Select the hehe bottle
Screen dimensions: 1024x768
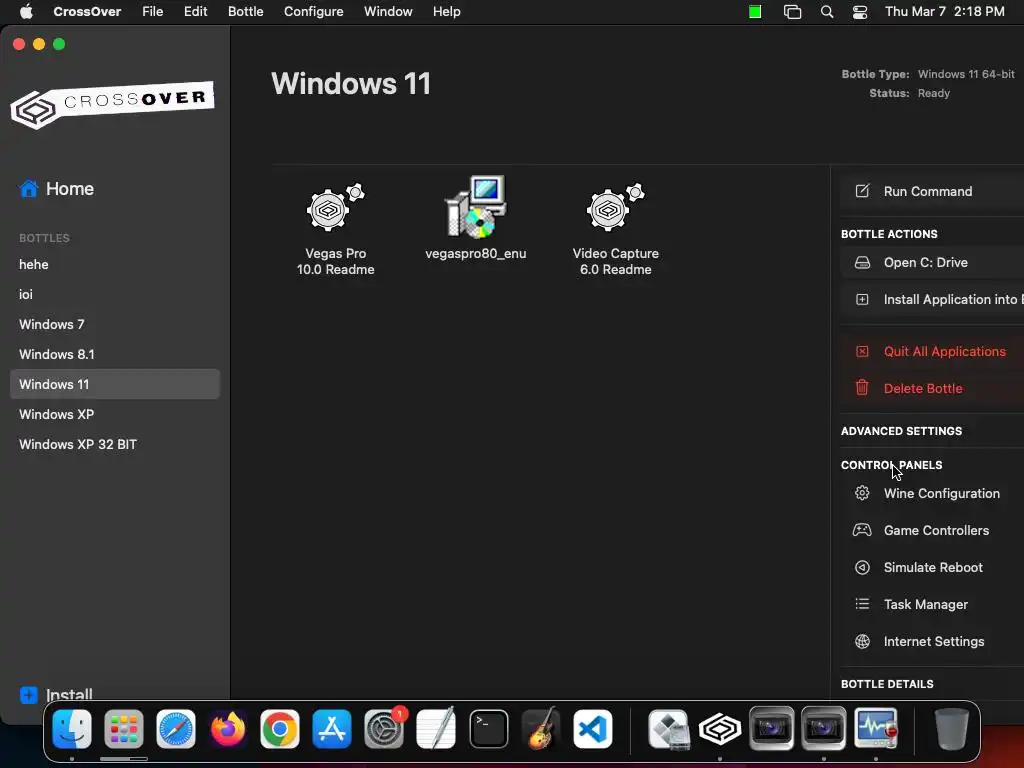[114, 264]
